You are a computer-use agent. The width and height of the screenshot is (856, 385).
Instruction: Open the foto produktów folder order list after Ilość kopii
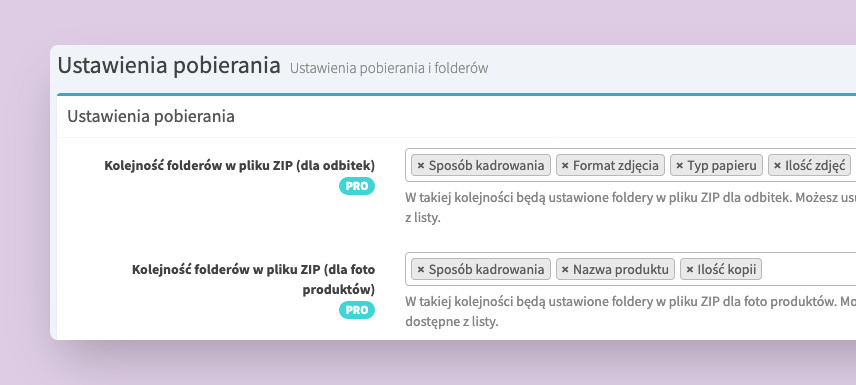808,269
